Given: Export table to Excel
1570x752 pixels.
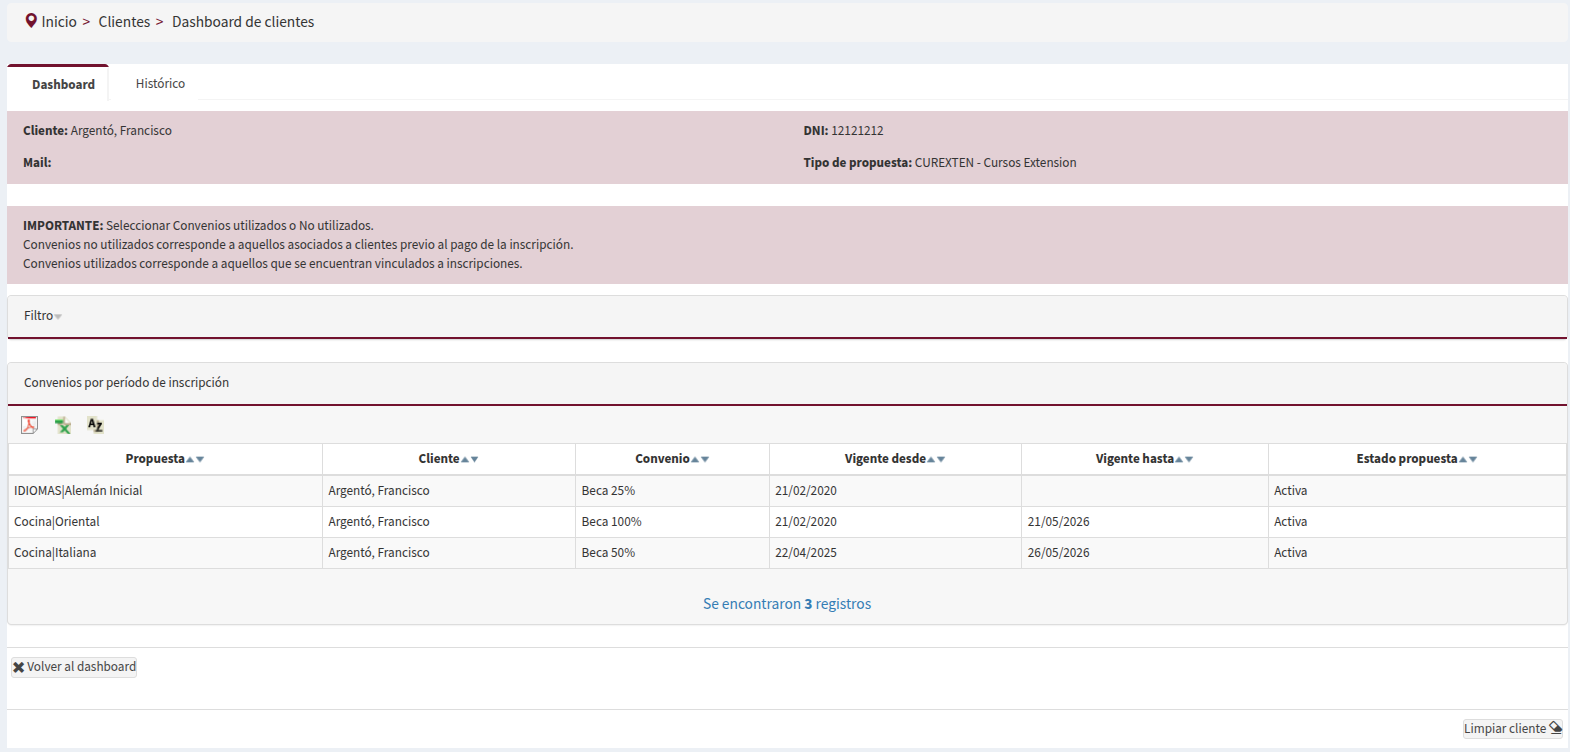Looking at the screenshot, I should pyautogui.click(x=63, y=425).
